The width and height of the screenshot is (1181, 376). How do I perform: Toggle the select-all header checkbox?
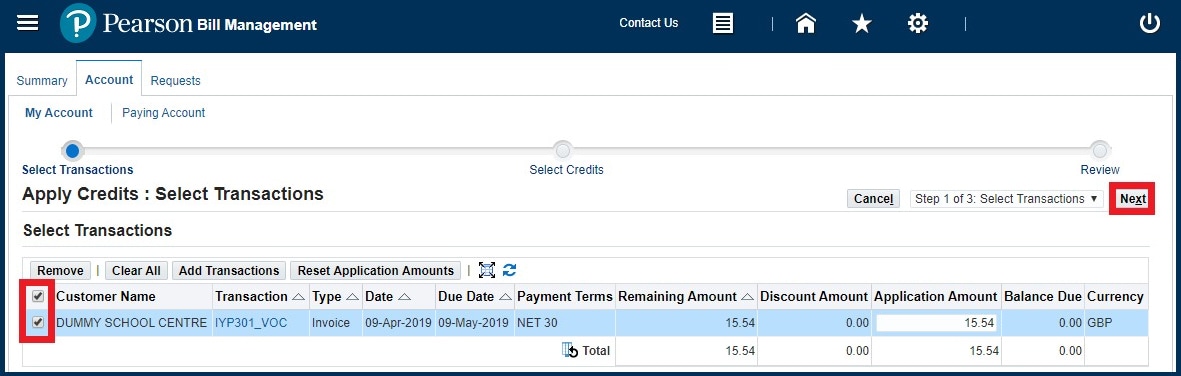pos(38,296)
